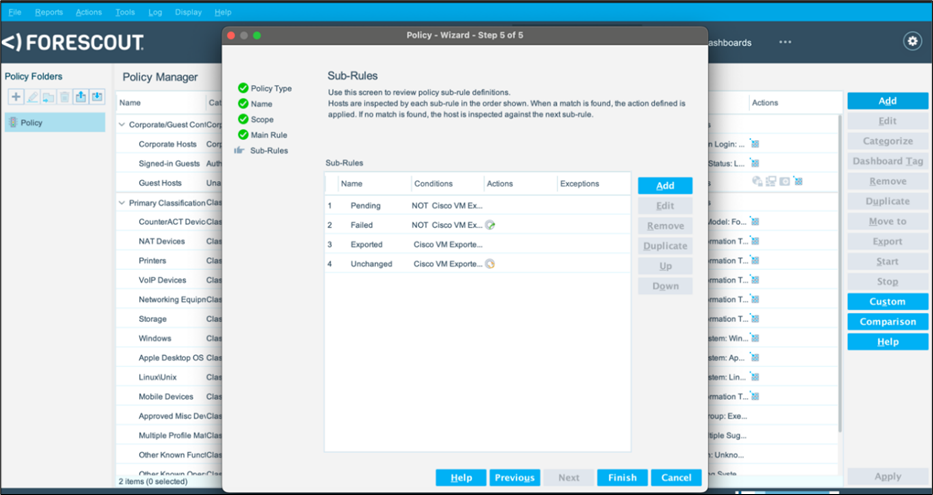The image size is (933, 495).
Task: Select the VoIP Devices policy
Action: pos(162,280)
